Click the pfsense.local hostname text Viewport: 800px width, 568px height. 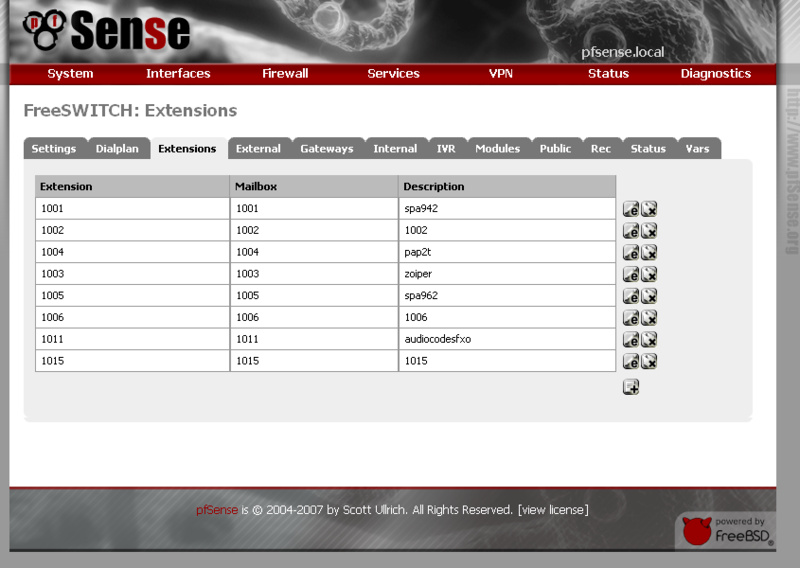coord(622,52)
